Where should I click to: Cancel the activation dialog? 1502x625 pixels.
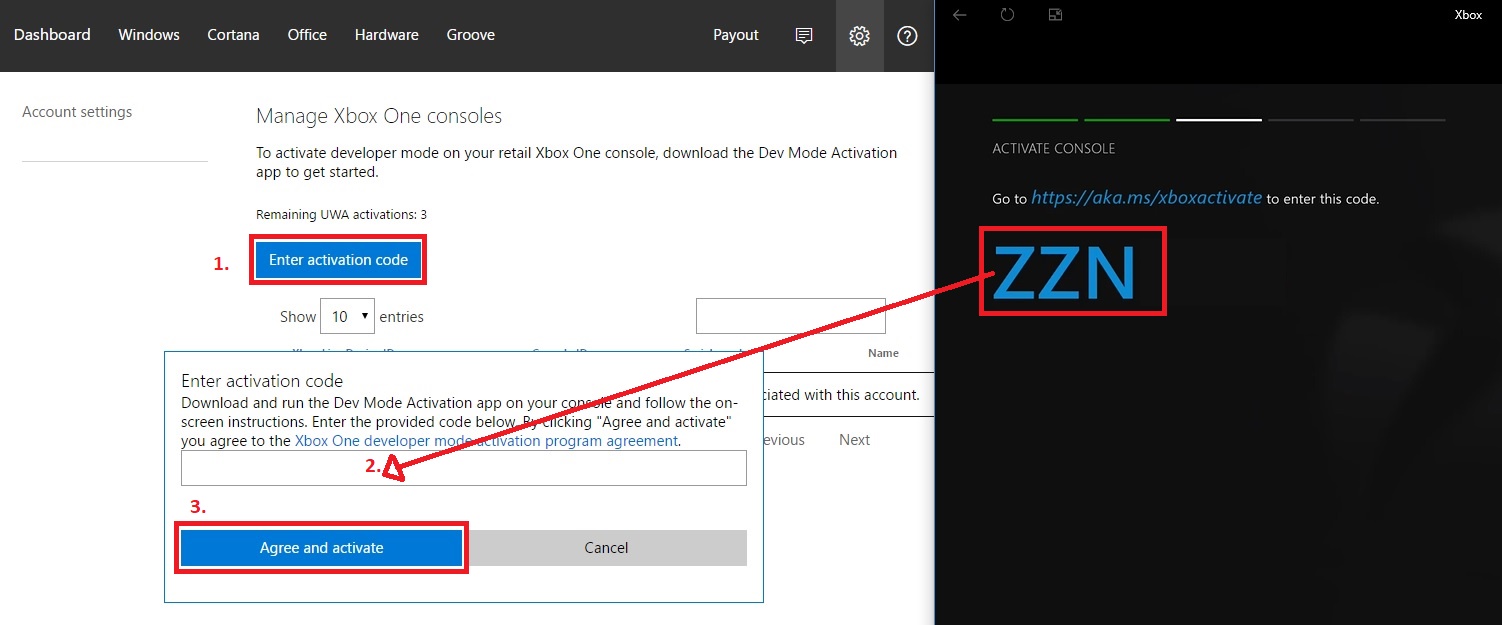coord(606,547)
